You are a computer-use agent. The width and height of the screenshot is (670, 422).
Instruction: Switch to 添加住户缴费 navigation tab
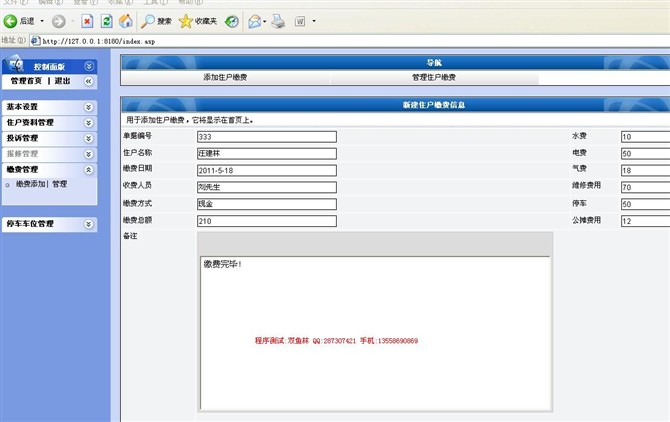(x=225, y=77)
